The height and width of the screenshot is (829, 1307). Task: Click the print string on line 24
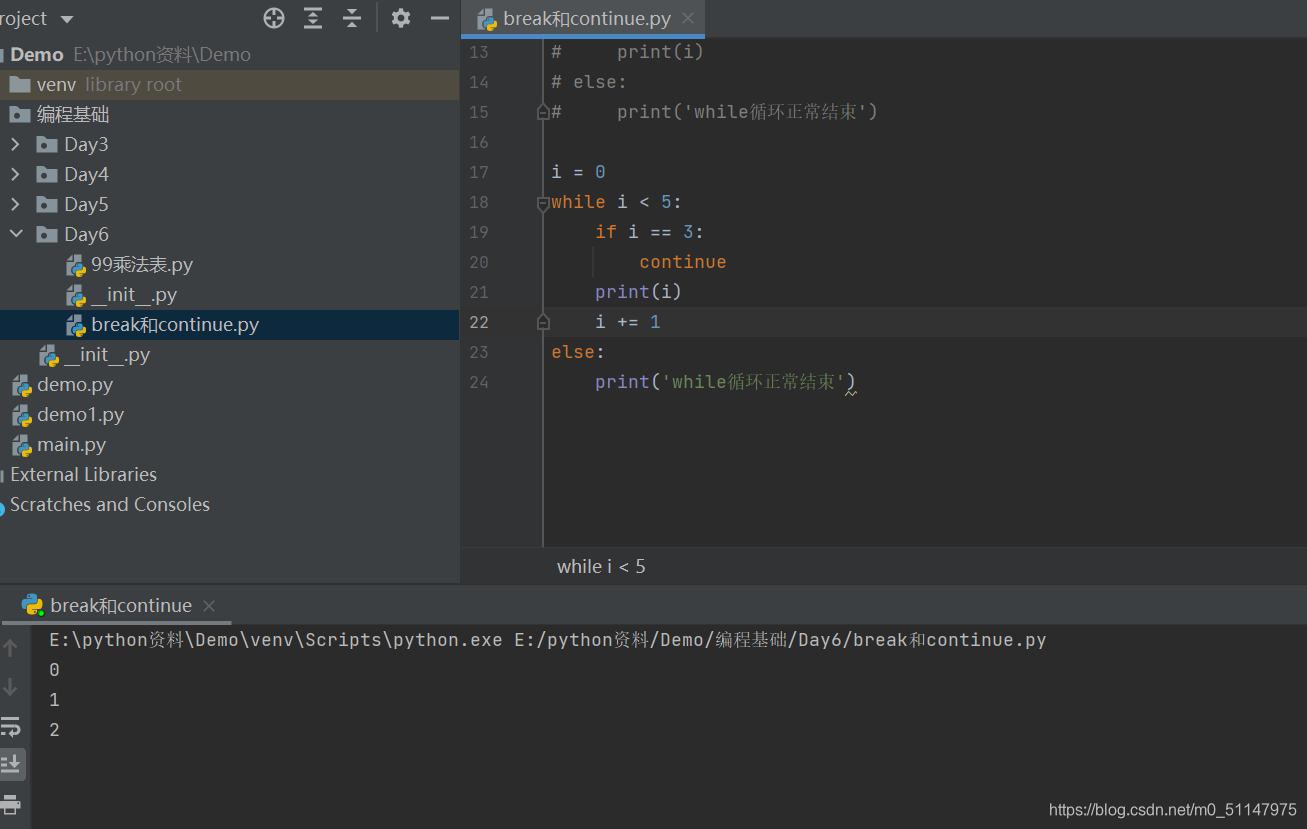point(754,382)
